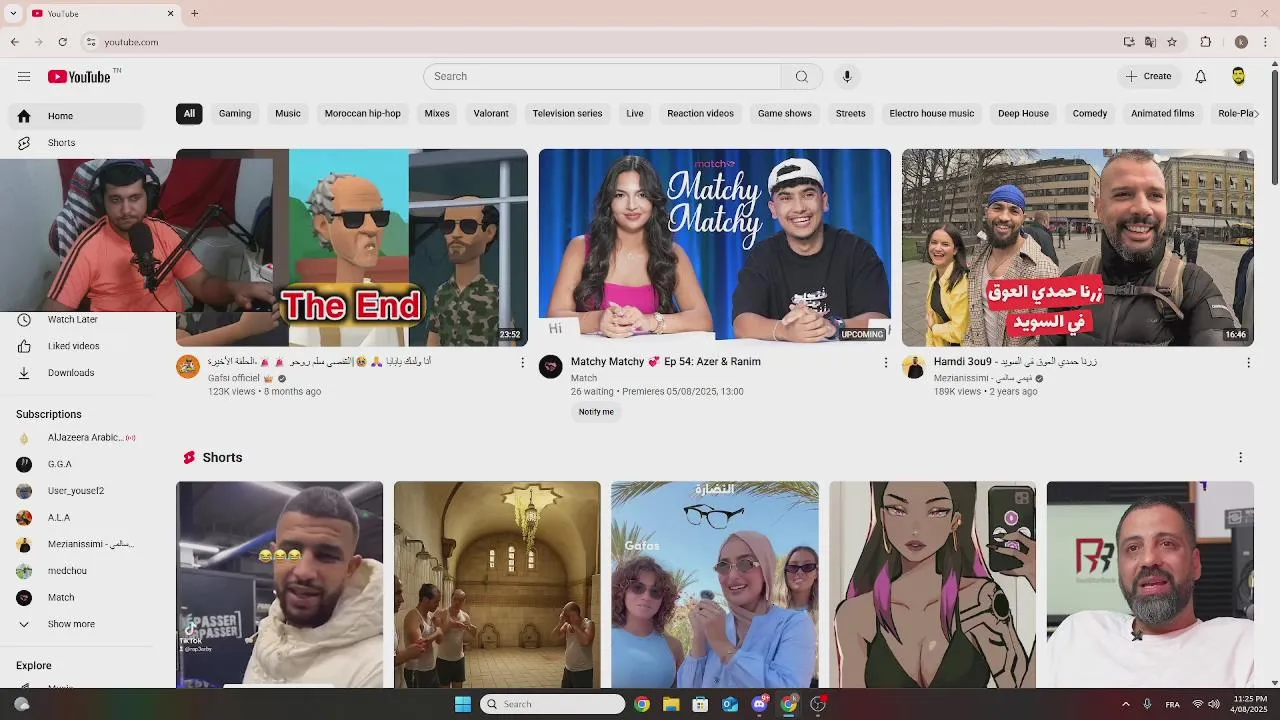The image size is (1280, 720).
Task: Open Watch Later in the sidebar
Action: tap(76, 320)
